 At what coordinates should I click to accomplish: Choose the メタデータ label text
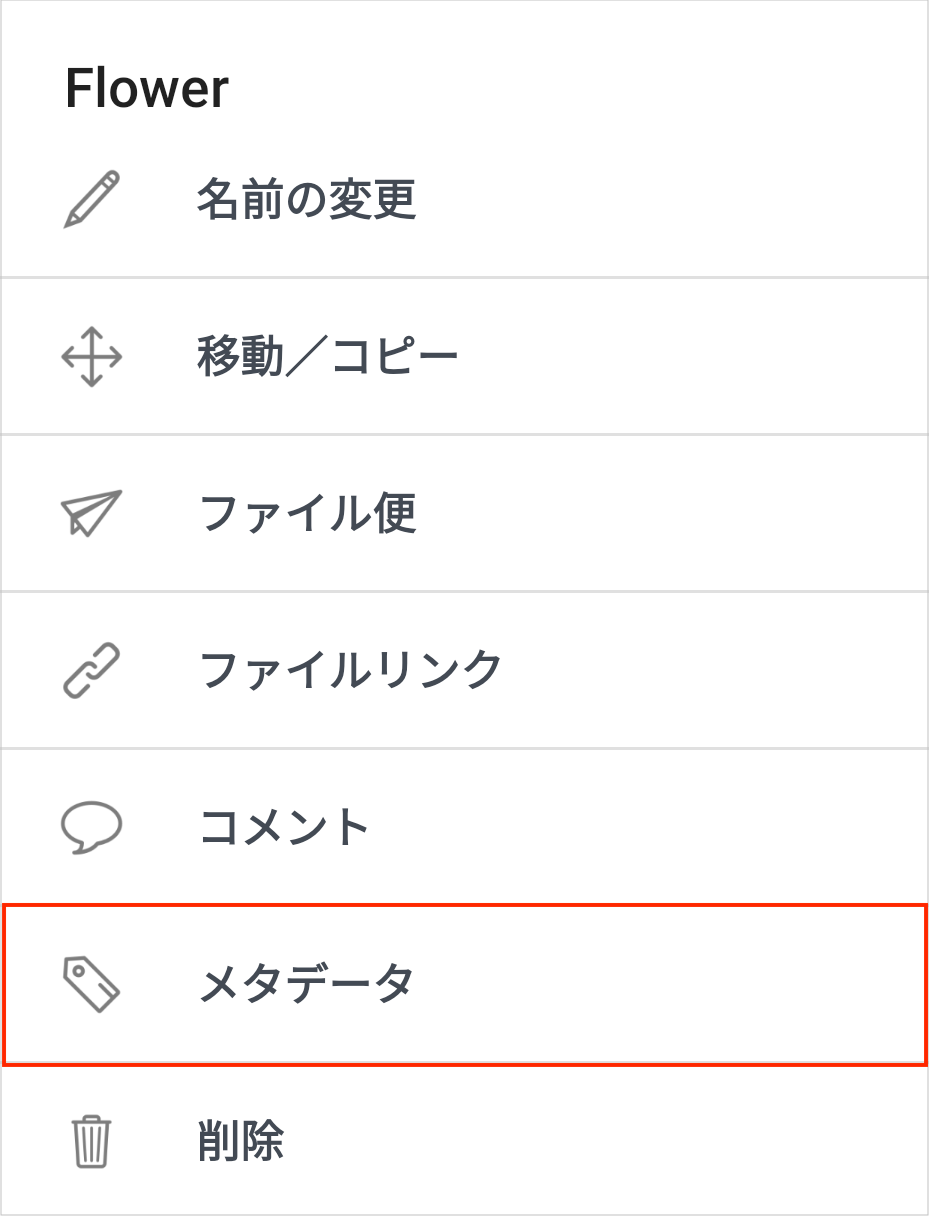pyautogui.click(x=306, y=984)
